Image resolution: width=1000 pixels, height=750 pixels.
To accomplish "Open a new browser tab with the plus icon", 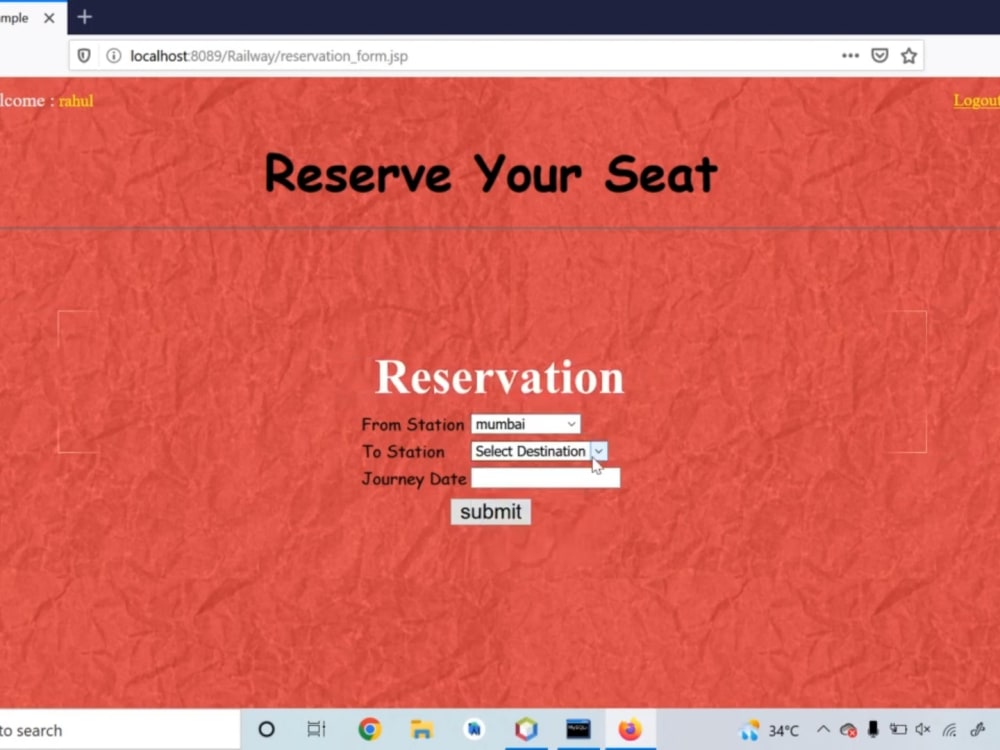I will (84, 16).
